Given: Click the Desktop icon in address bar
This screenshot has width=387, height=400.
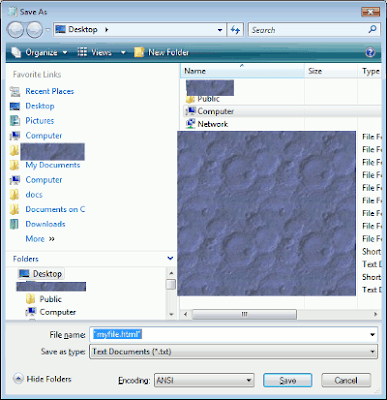Looking at the screenshot, I should (x=60, y=29).
